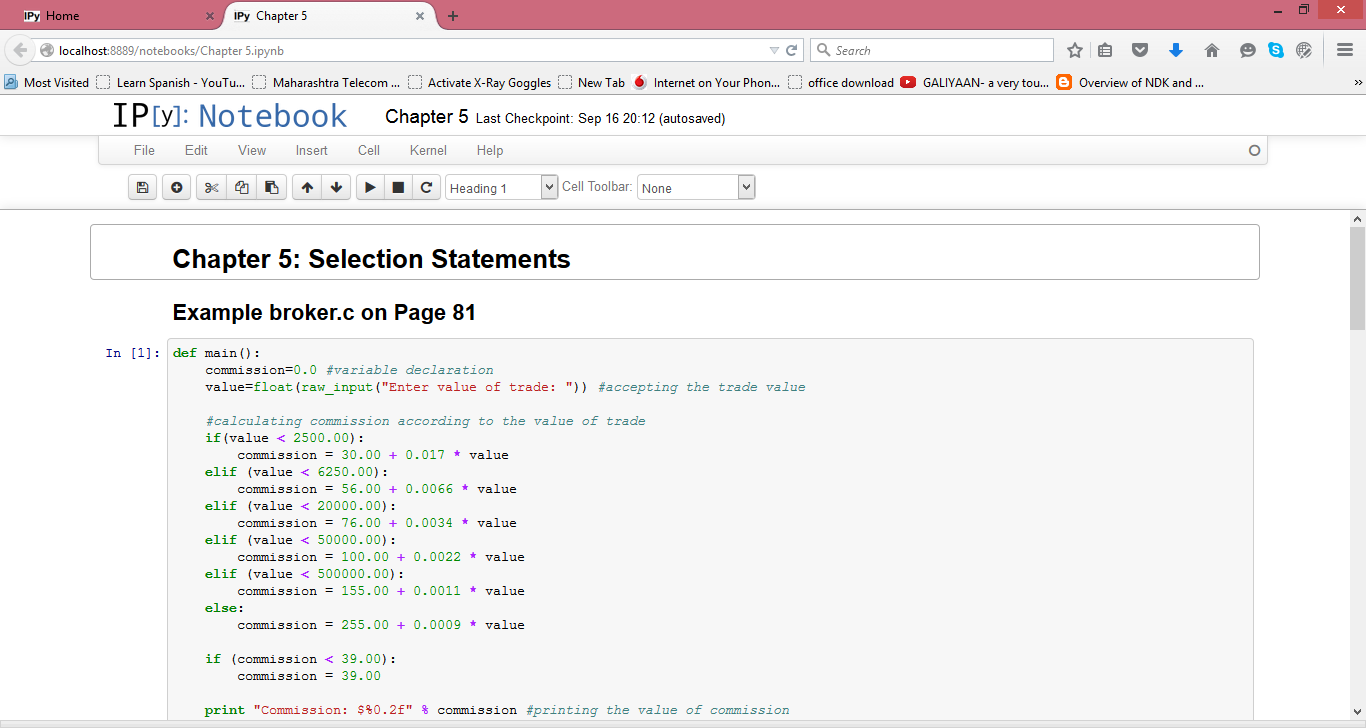Move the cell up with arrow icon
The height and width of the screenshot is (728, 1366).
pos(307,188)
